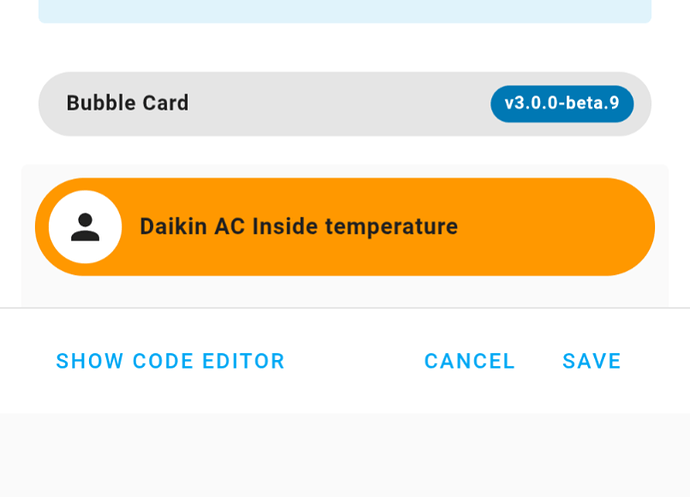Tap the orange Daikin AC card background
The height and width of the screenshot is (497, 690).
point(540,227)
